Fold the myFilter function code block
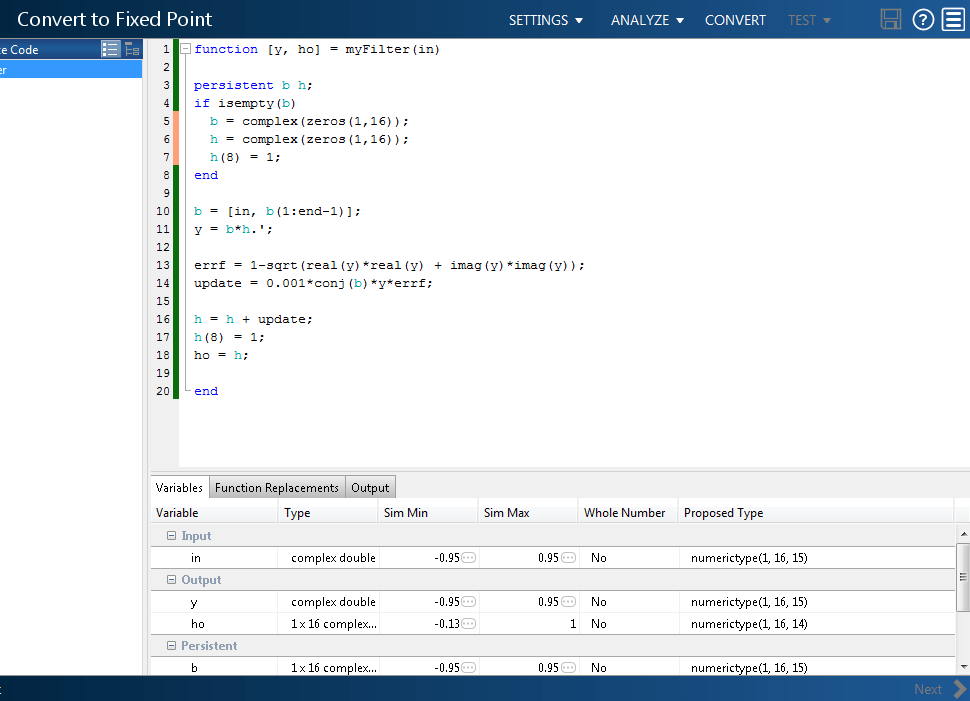Viewport: 970px width, 701px height. coord(186,49)
